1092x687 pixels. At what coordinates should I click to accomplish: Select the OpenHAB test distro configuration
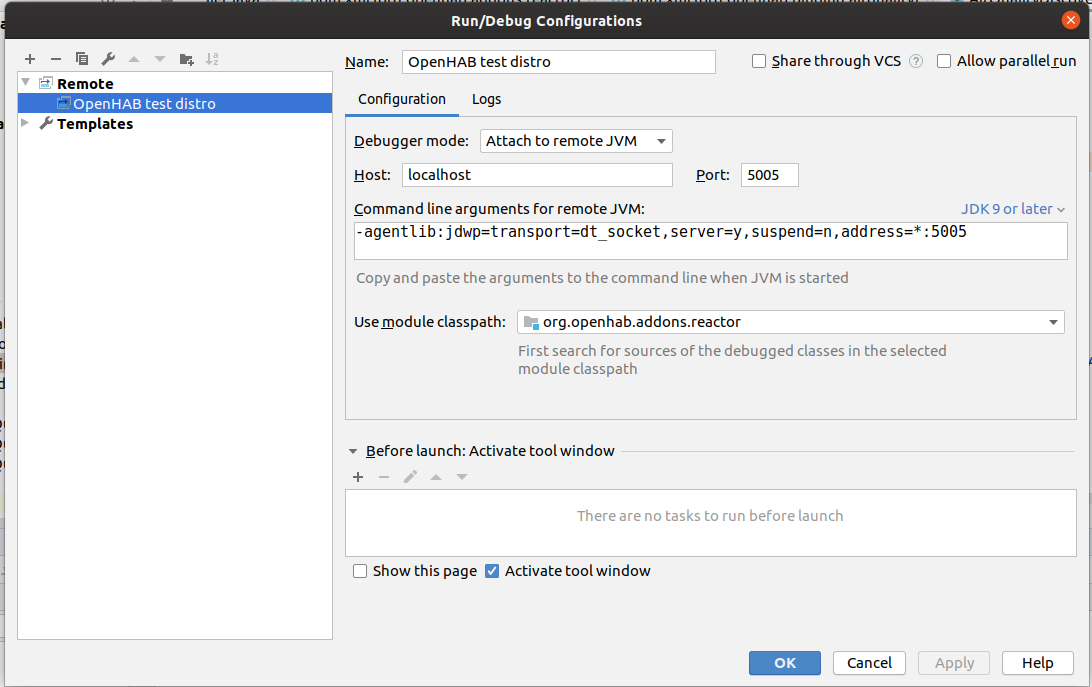pyautogui.click(x=144, y=103)
